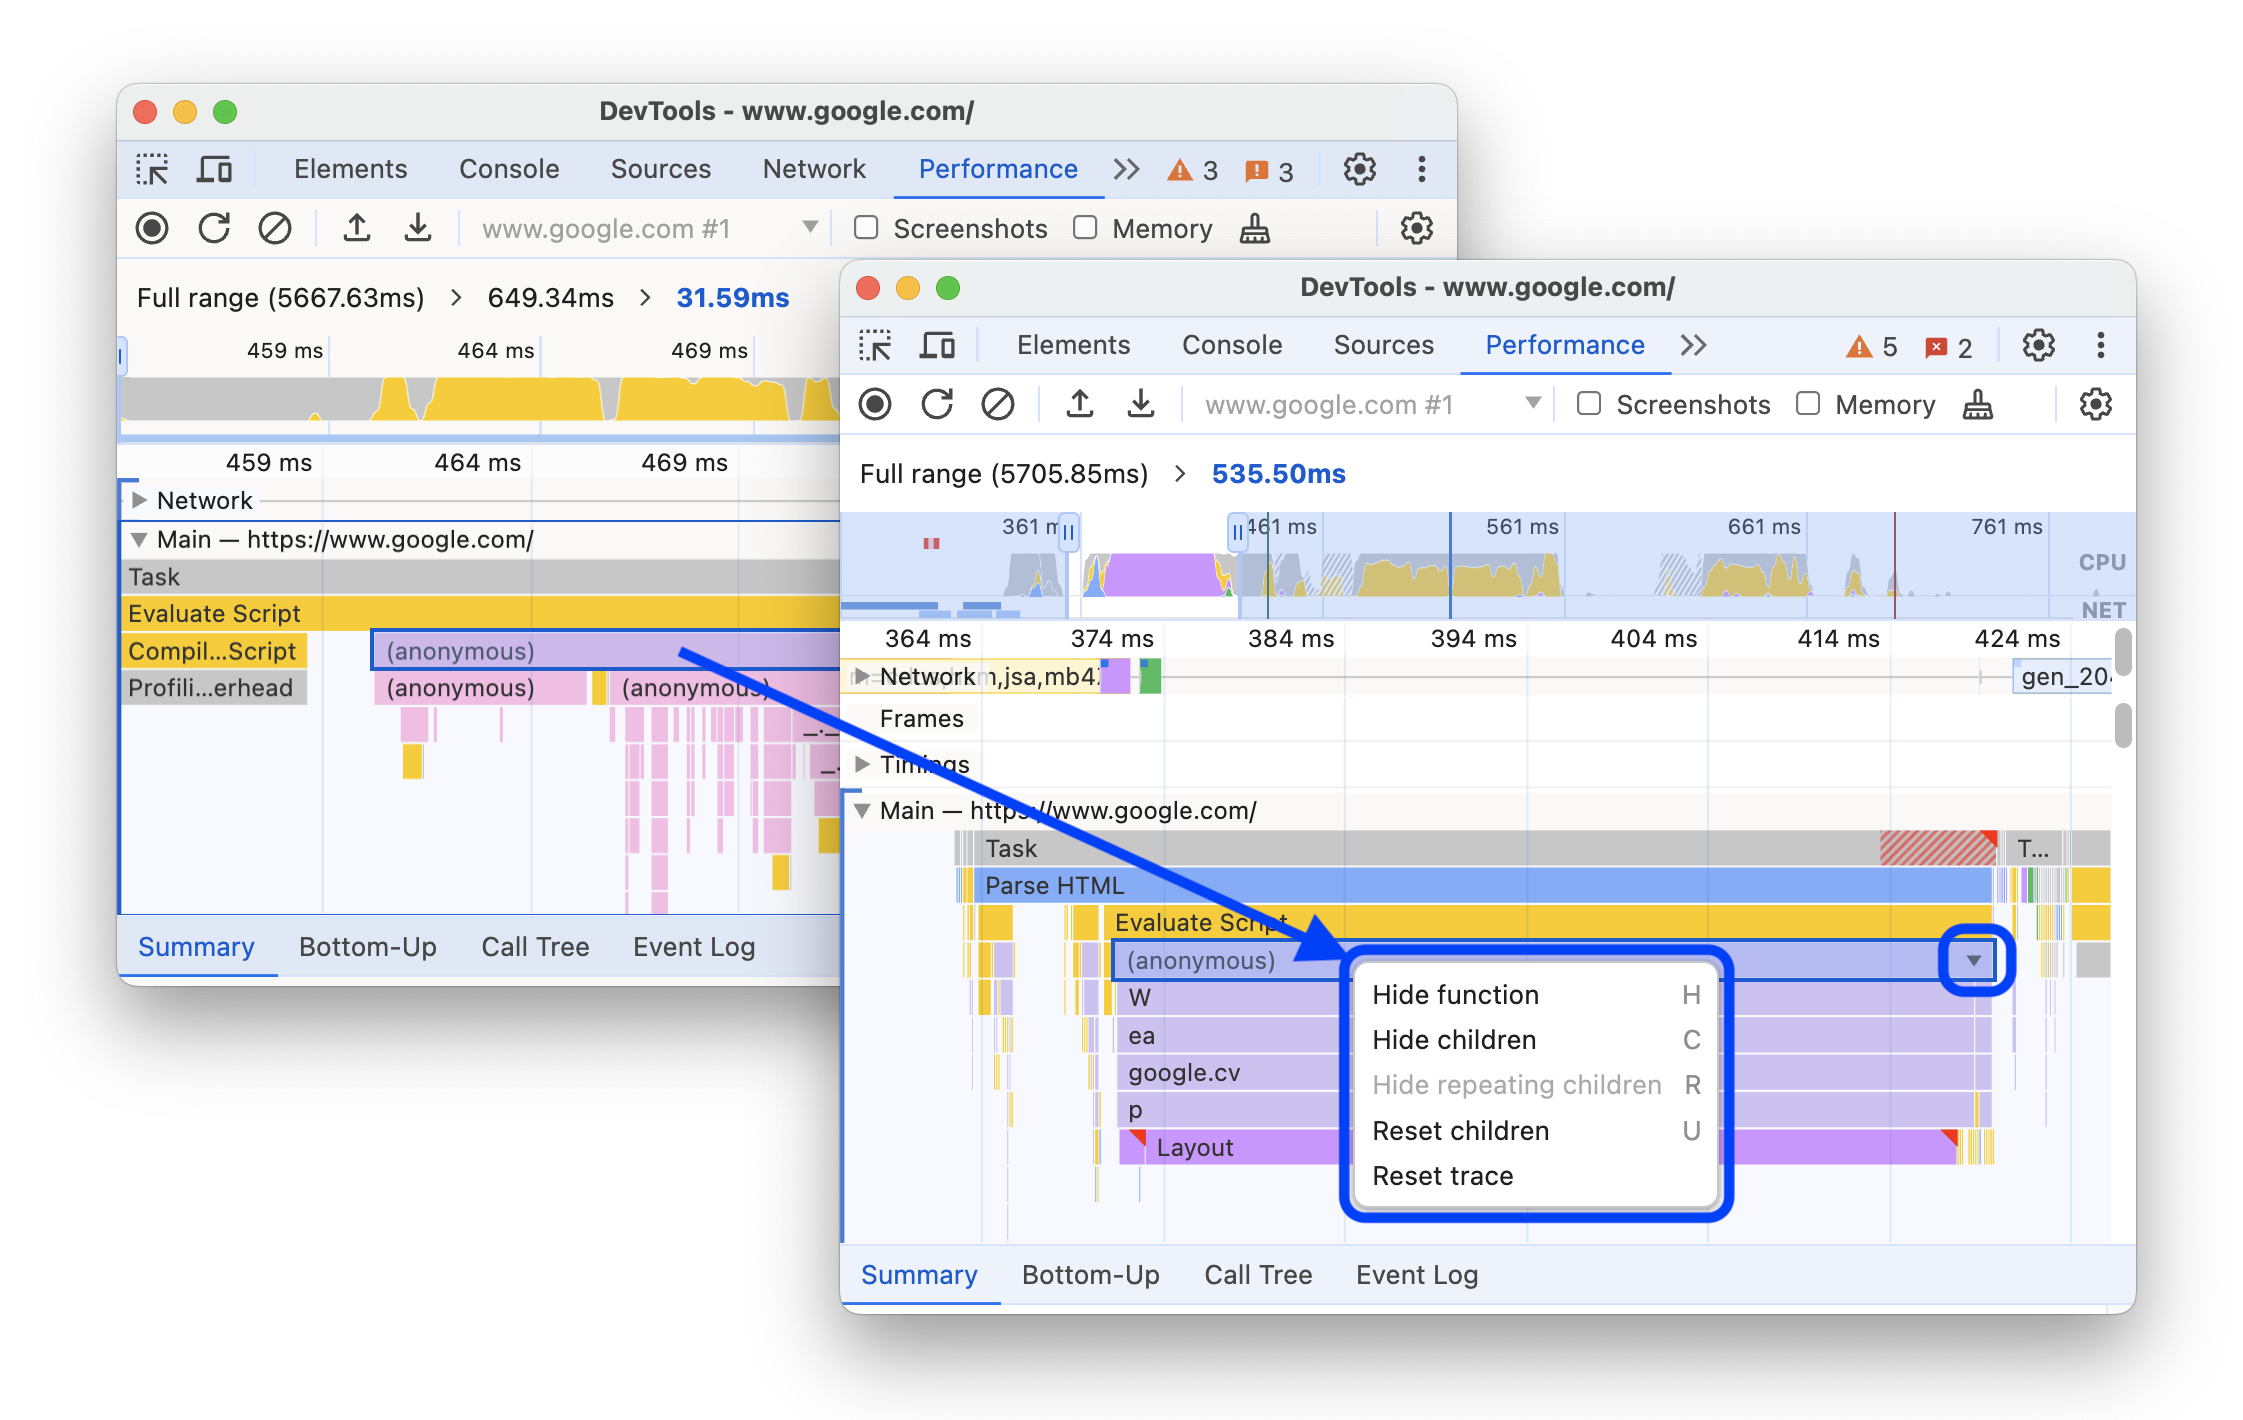The width and height of the screenshot is (2243, 1420).
Task: Click the capture settings gear icon
Action: click(x=2094, y=405)
